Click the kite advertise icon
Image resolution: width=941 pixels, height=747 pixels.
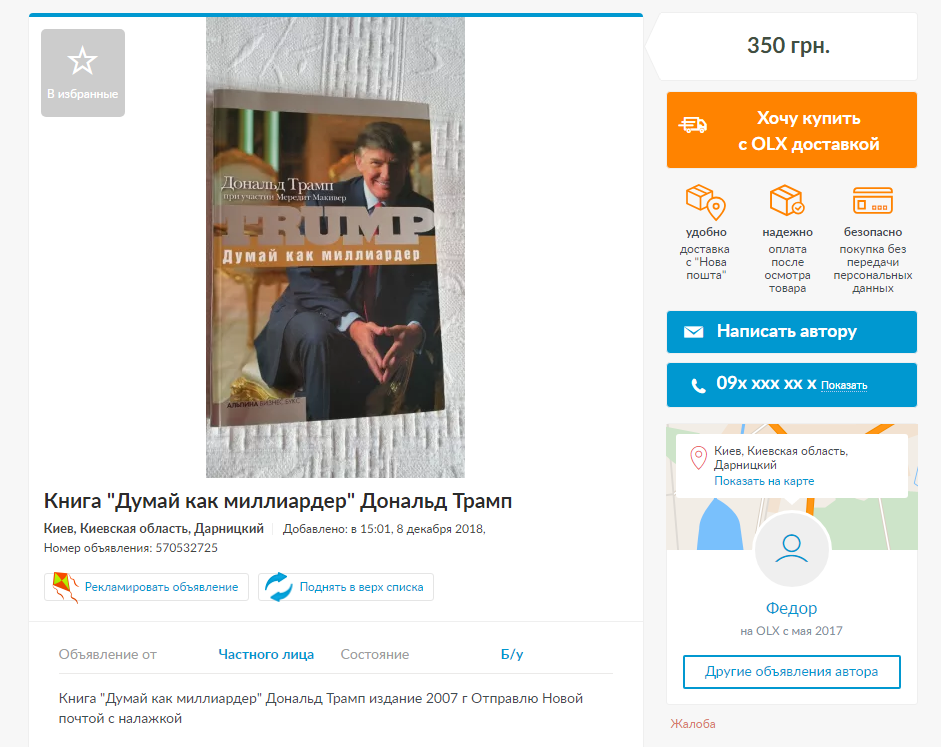pos(65,587)
